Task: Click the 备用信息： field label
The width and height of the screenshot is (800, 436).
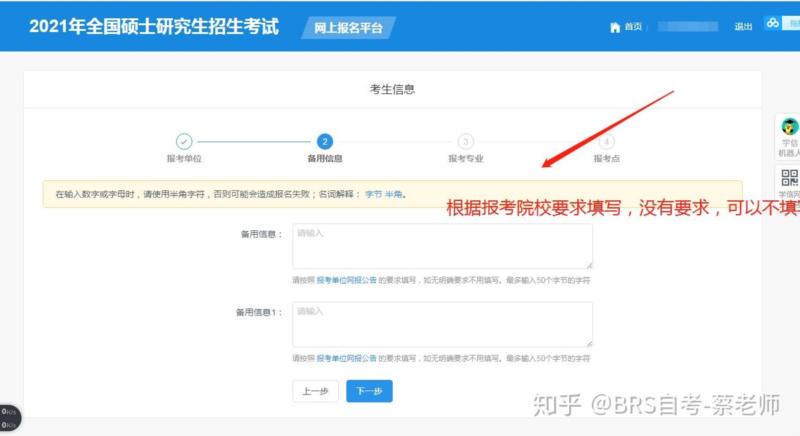Action: pos(261,235)
